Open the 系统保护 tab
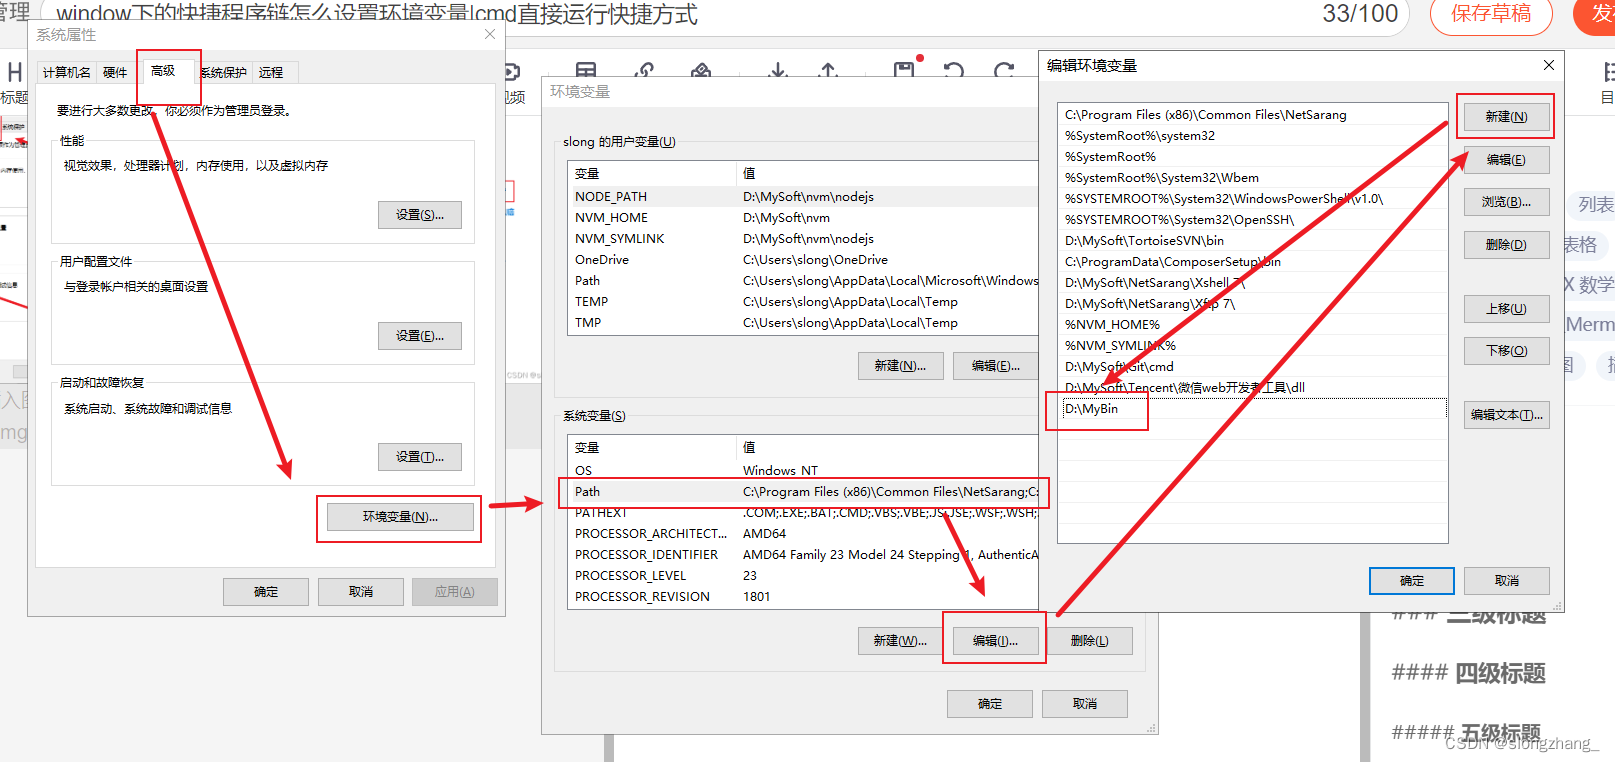 coord(223,72)
